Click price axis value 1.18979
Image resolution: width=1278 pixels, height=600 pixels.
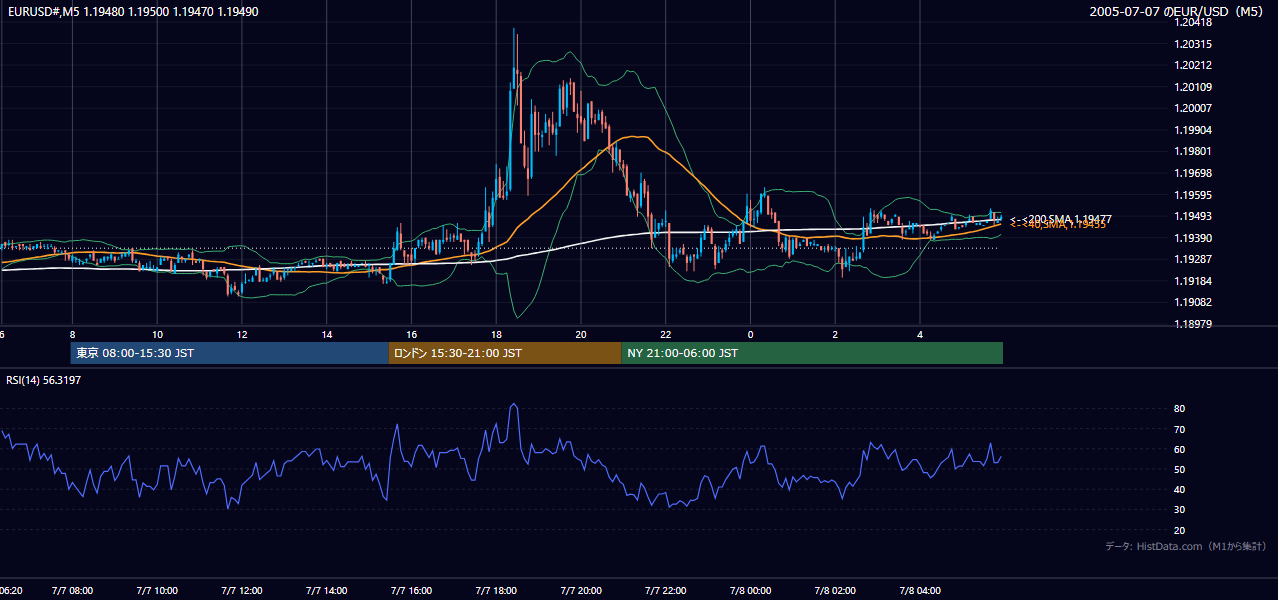1195,324
